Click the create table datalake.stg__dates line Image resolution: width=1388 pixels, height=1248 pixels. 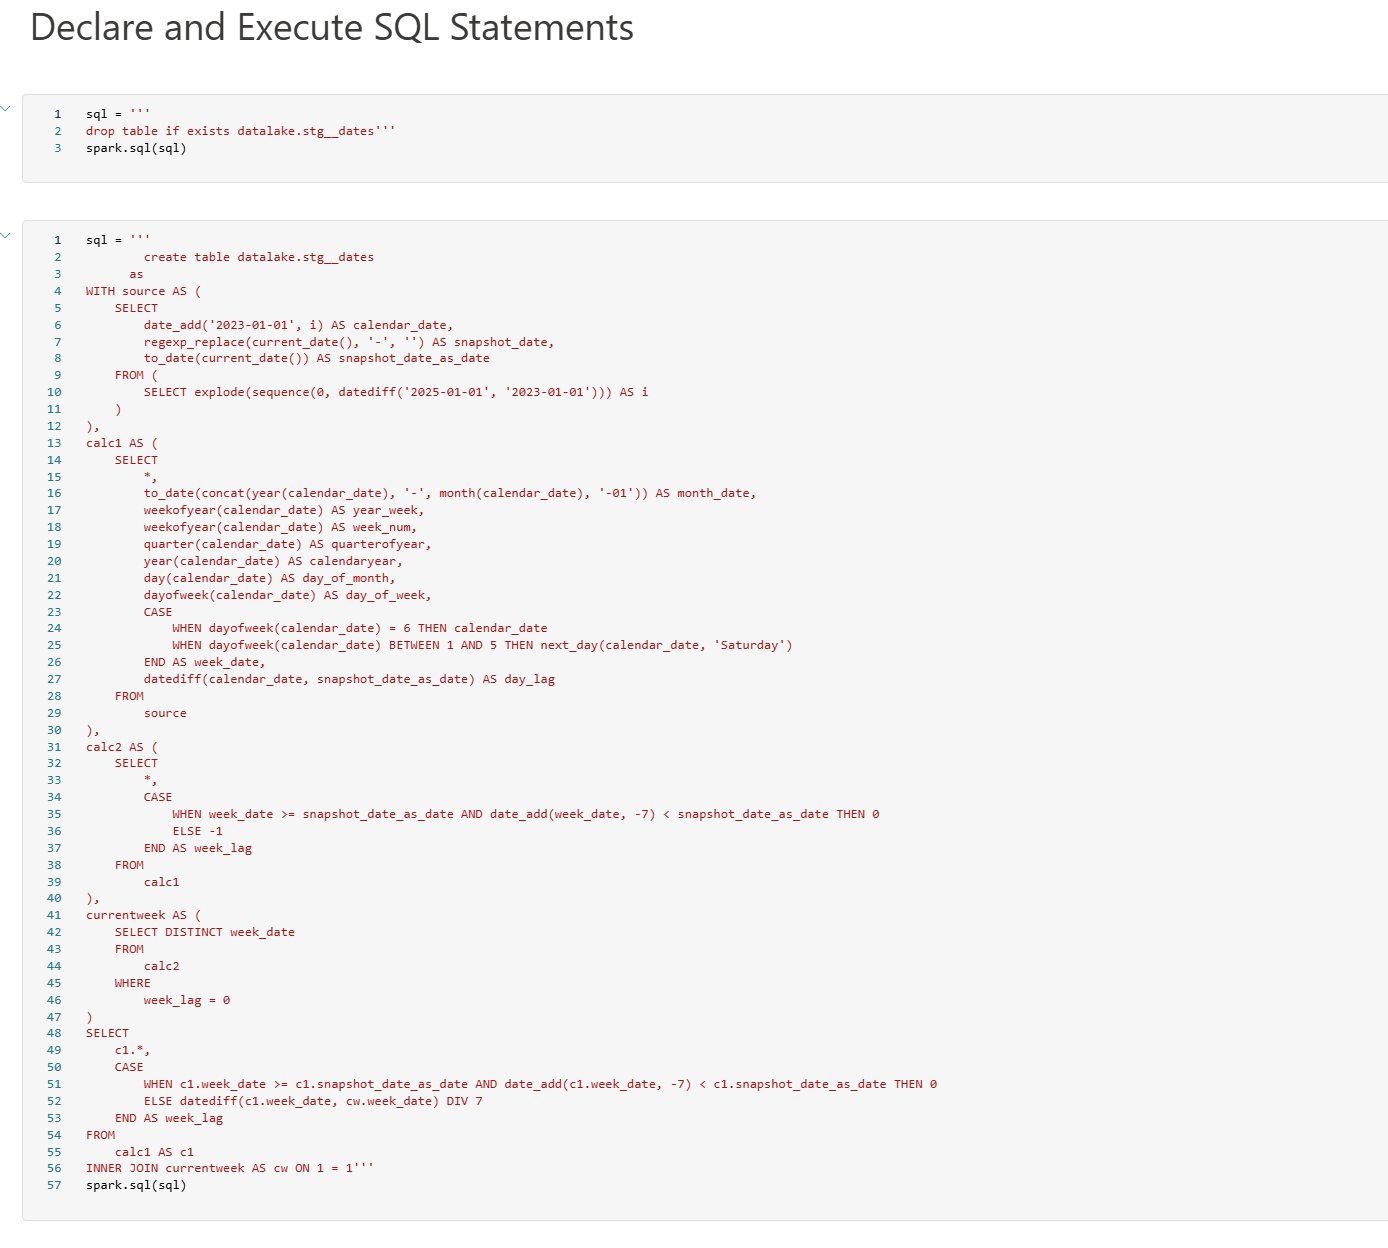(x=259, y=257)
